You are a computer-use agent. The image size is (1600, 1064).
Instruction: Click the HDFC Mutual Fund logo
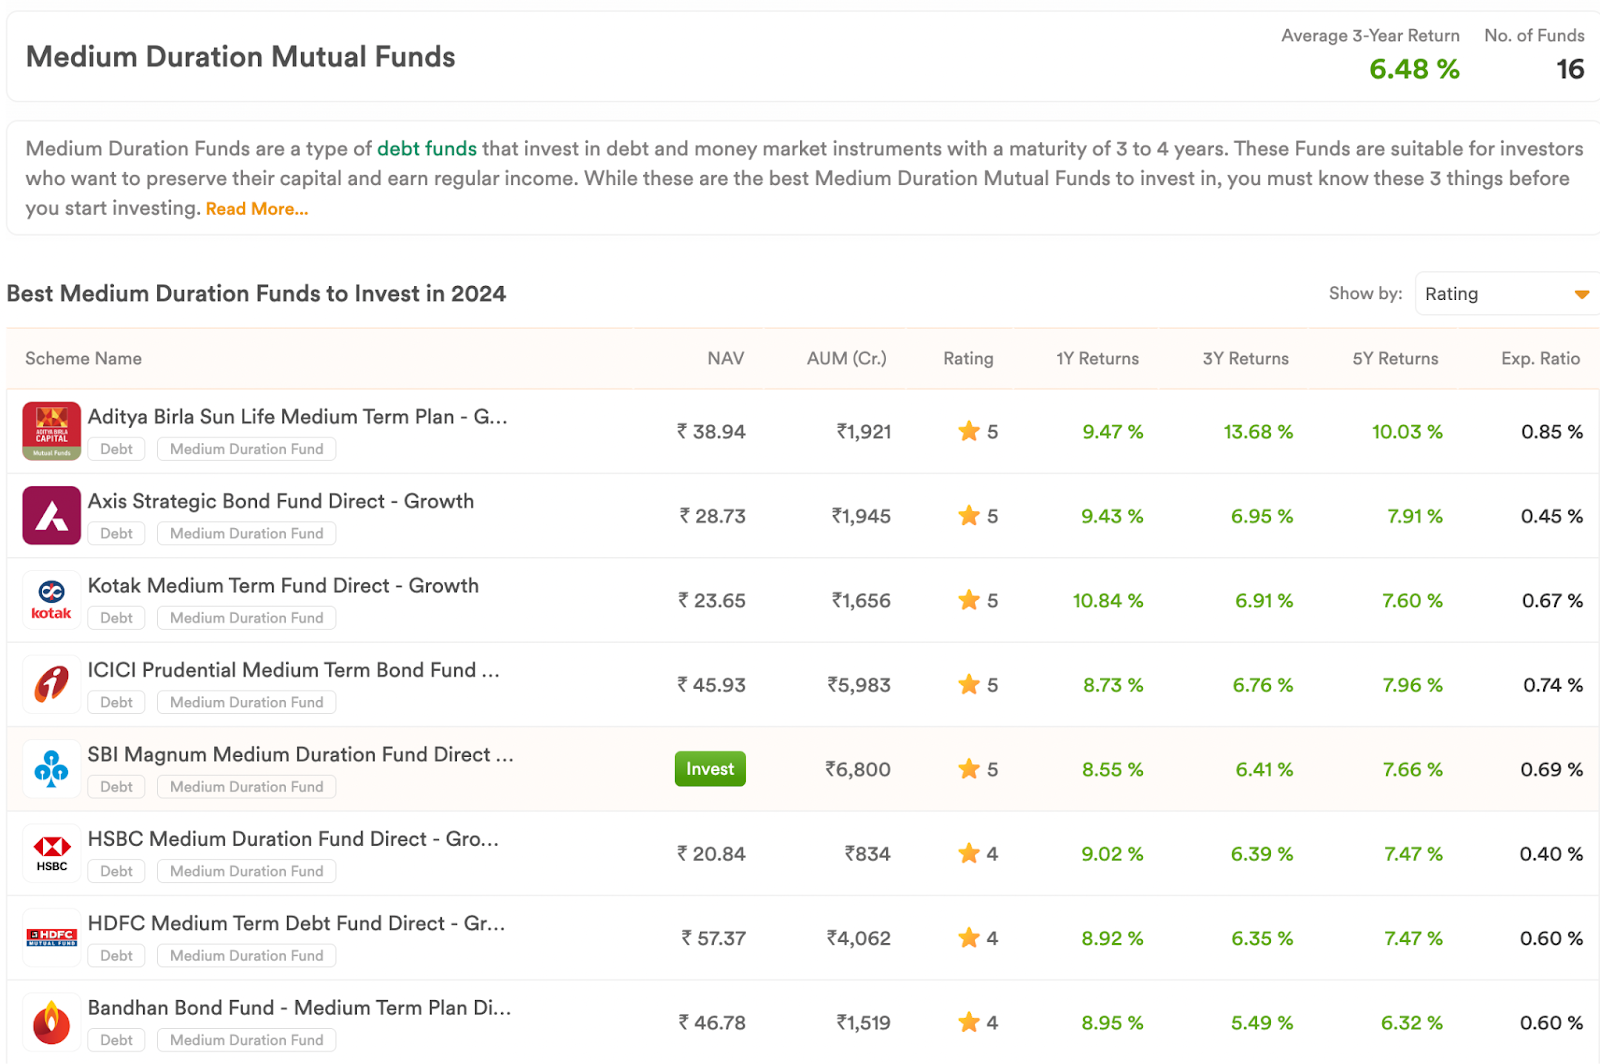[51, 937]
